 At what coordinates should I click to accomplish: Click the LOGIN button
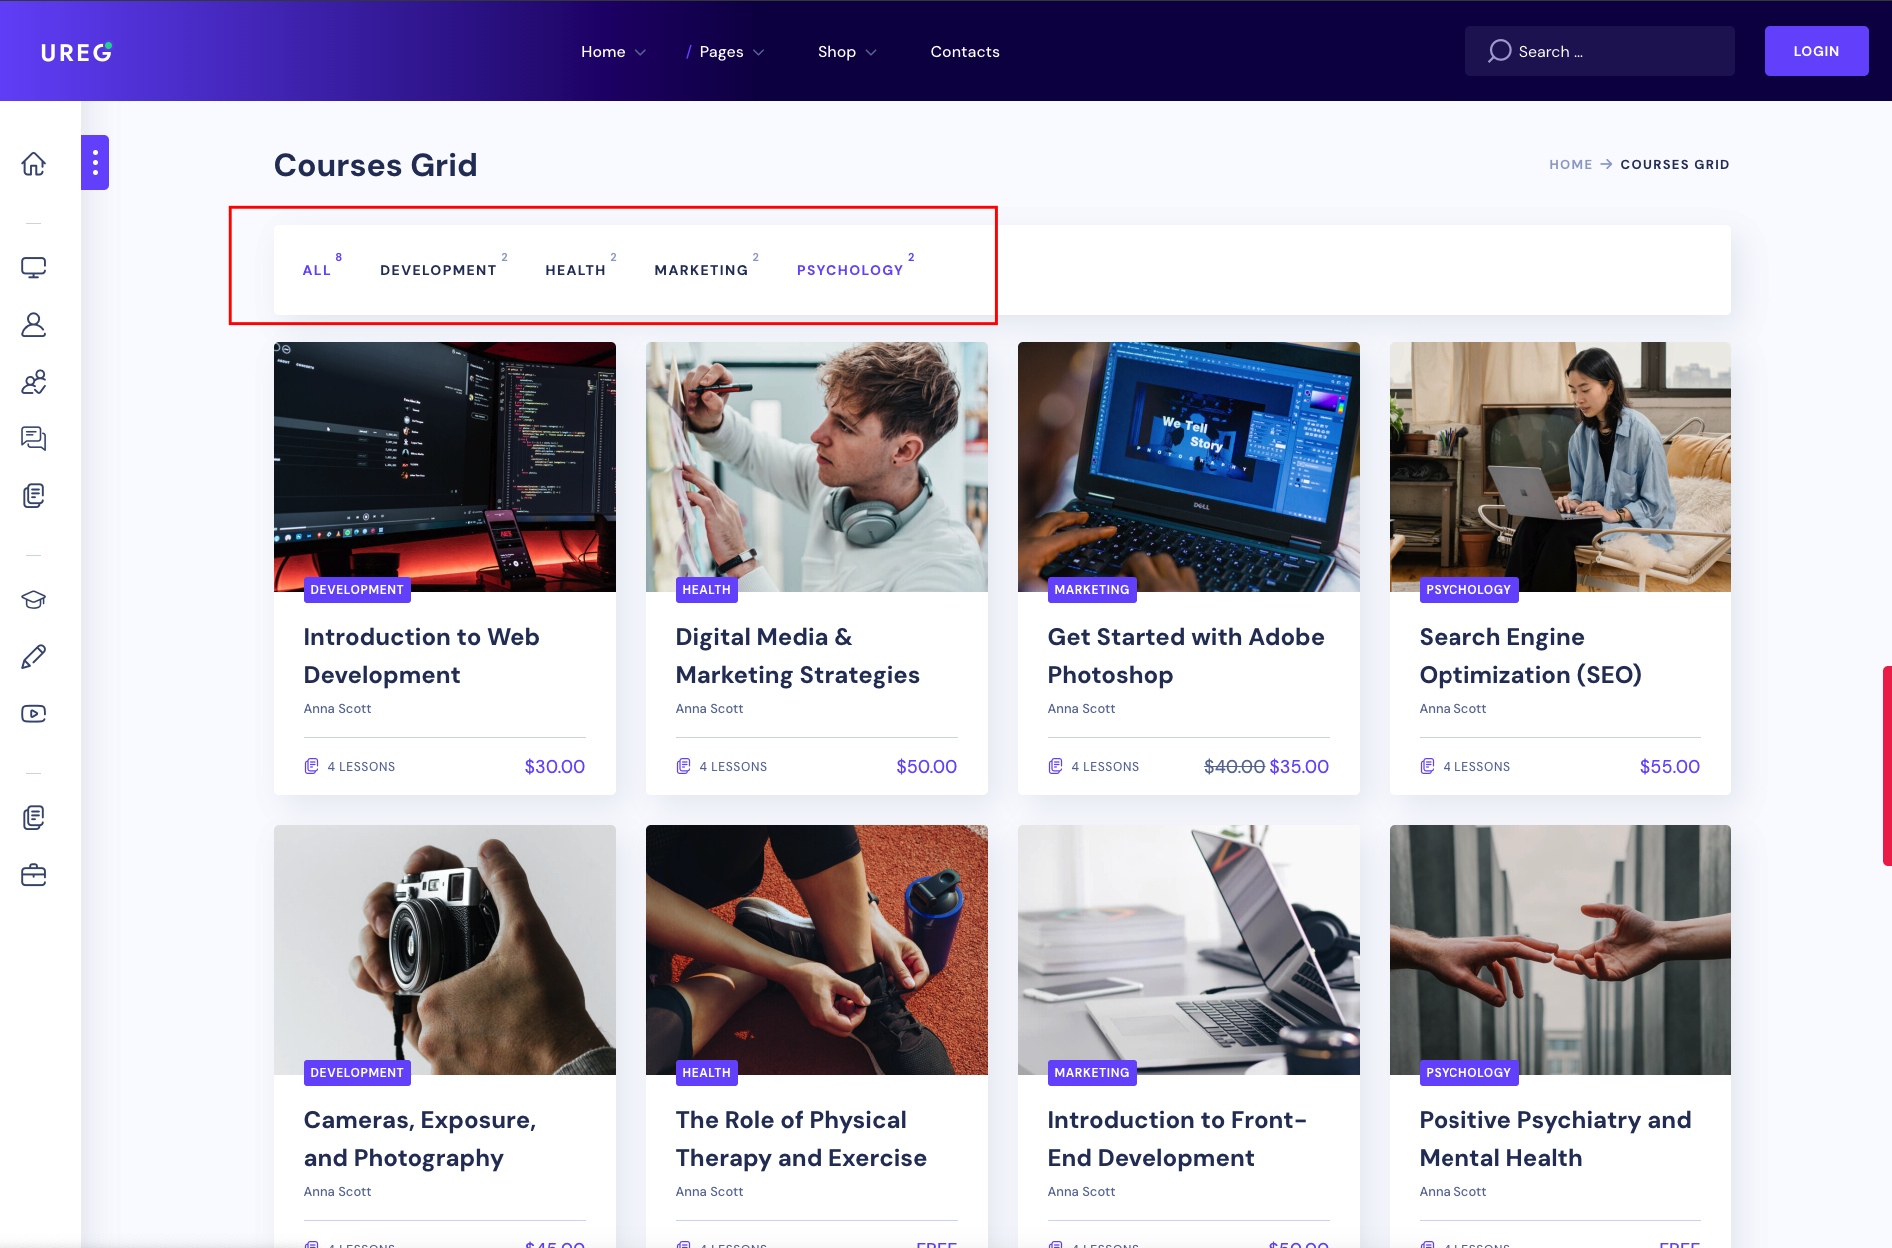pyautogui.click(x=1816, y=51)
